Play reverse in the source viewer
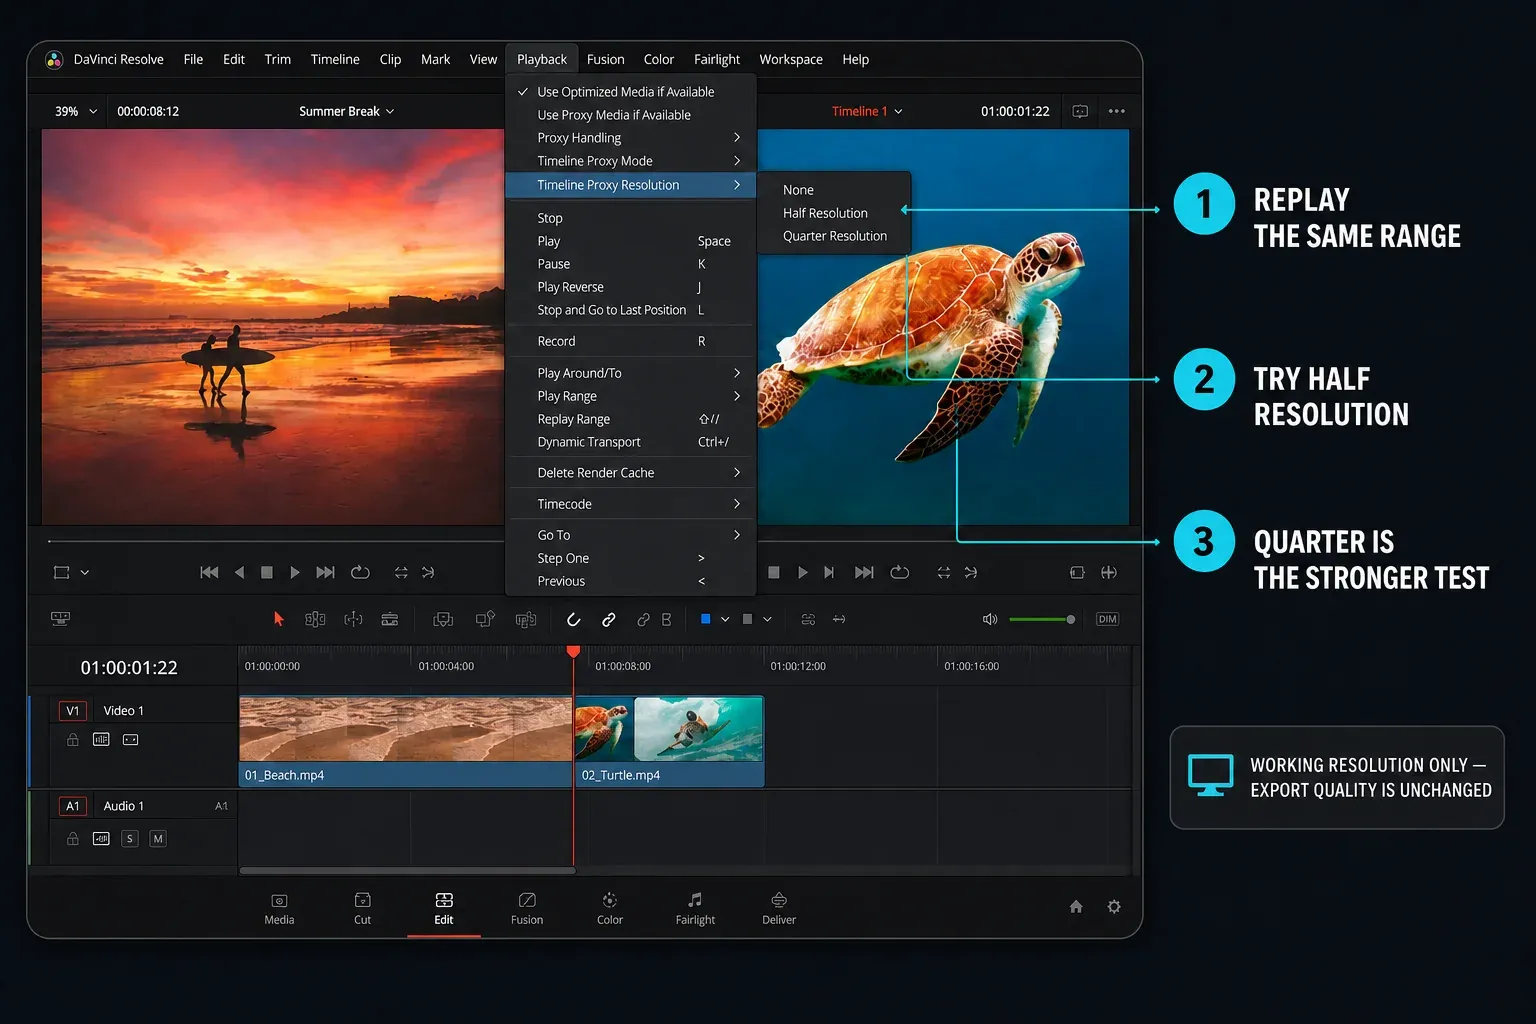The image size is (1536, 1024). [239, 572]
